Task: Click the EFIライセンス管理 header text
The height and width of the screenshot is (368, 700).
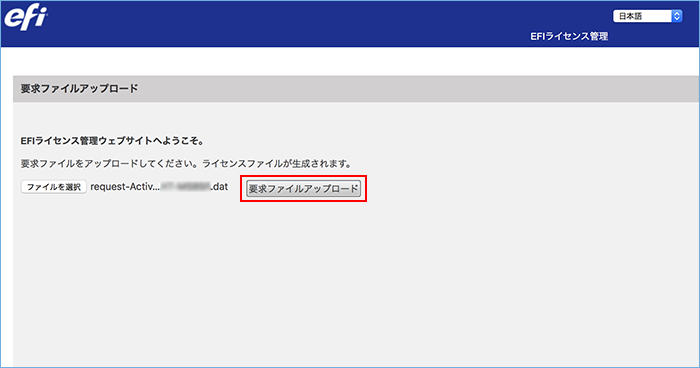Action: 569,37
